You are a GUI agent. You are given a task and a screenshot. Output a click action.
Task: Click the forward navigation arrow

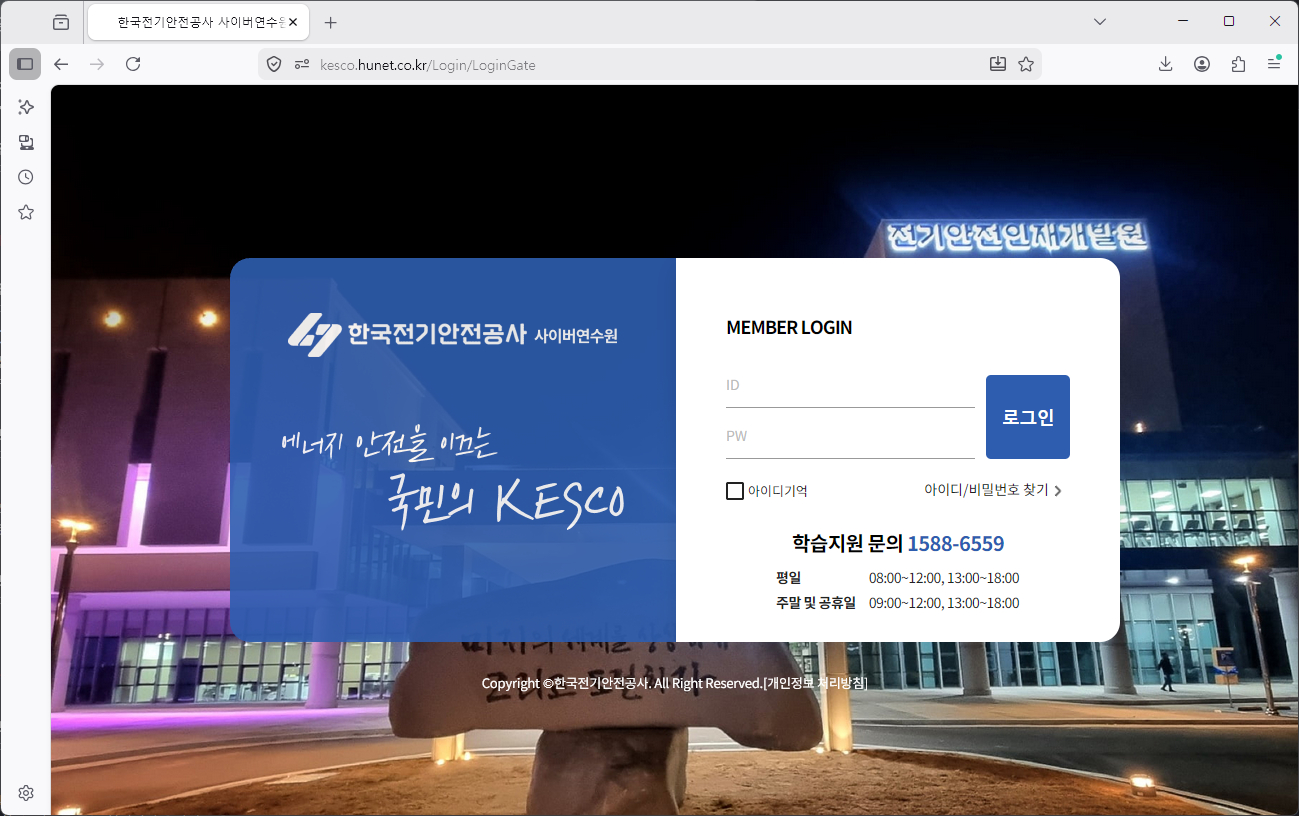click(x=97, y=64)
